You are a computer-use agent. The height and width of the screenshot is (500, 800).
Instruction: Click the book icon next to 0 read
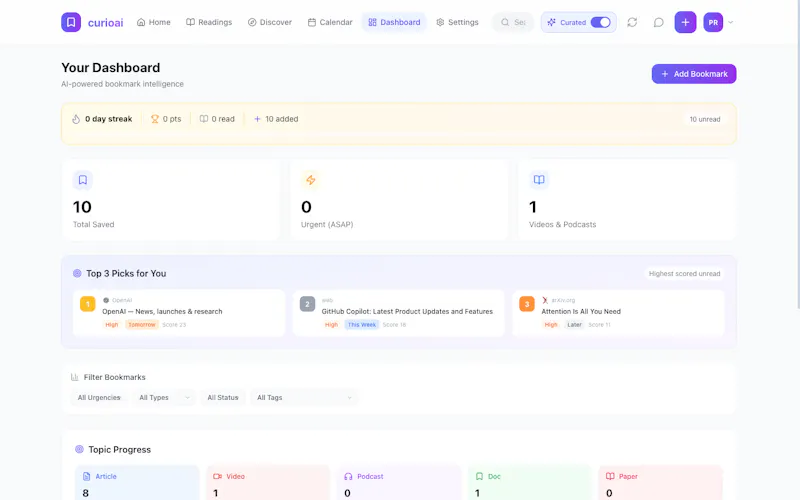point(204,119)
